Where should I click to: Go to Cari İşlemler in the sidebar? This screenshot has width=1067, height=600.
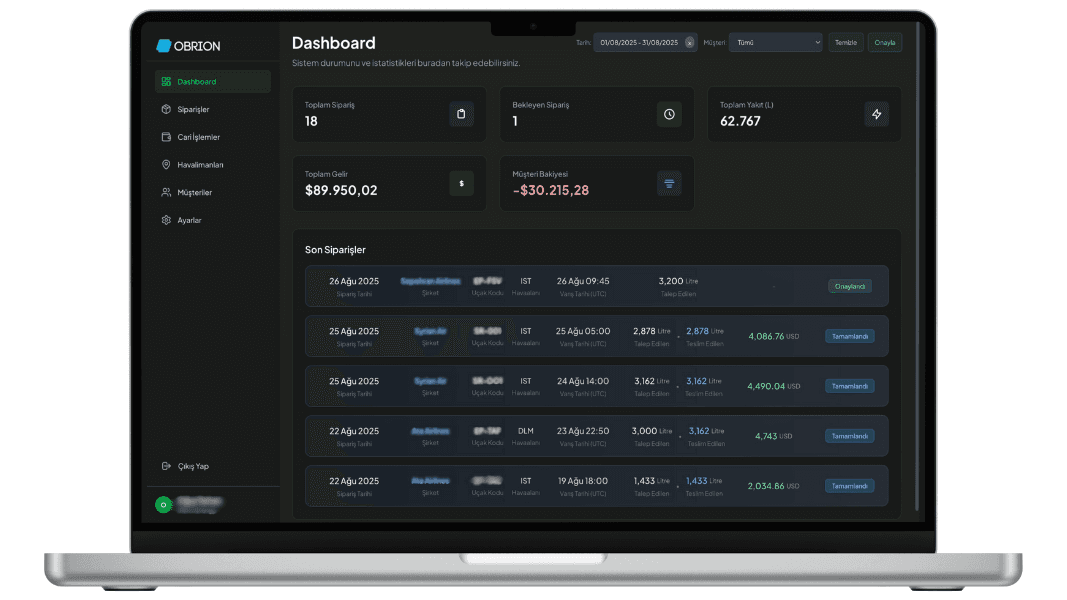[198, 137]
